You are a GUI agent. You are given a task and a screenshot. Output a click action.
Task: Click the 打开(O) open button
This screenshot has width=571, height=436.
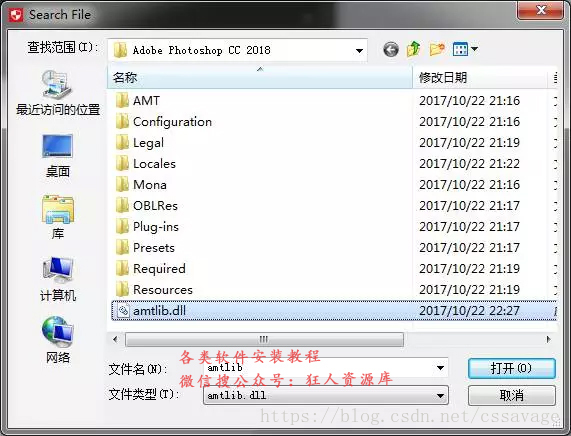pyautogui.click(x=512, y=369)
